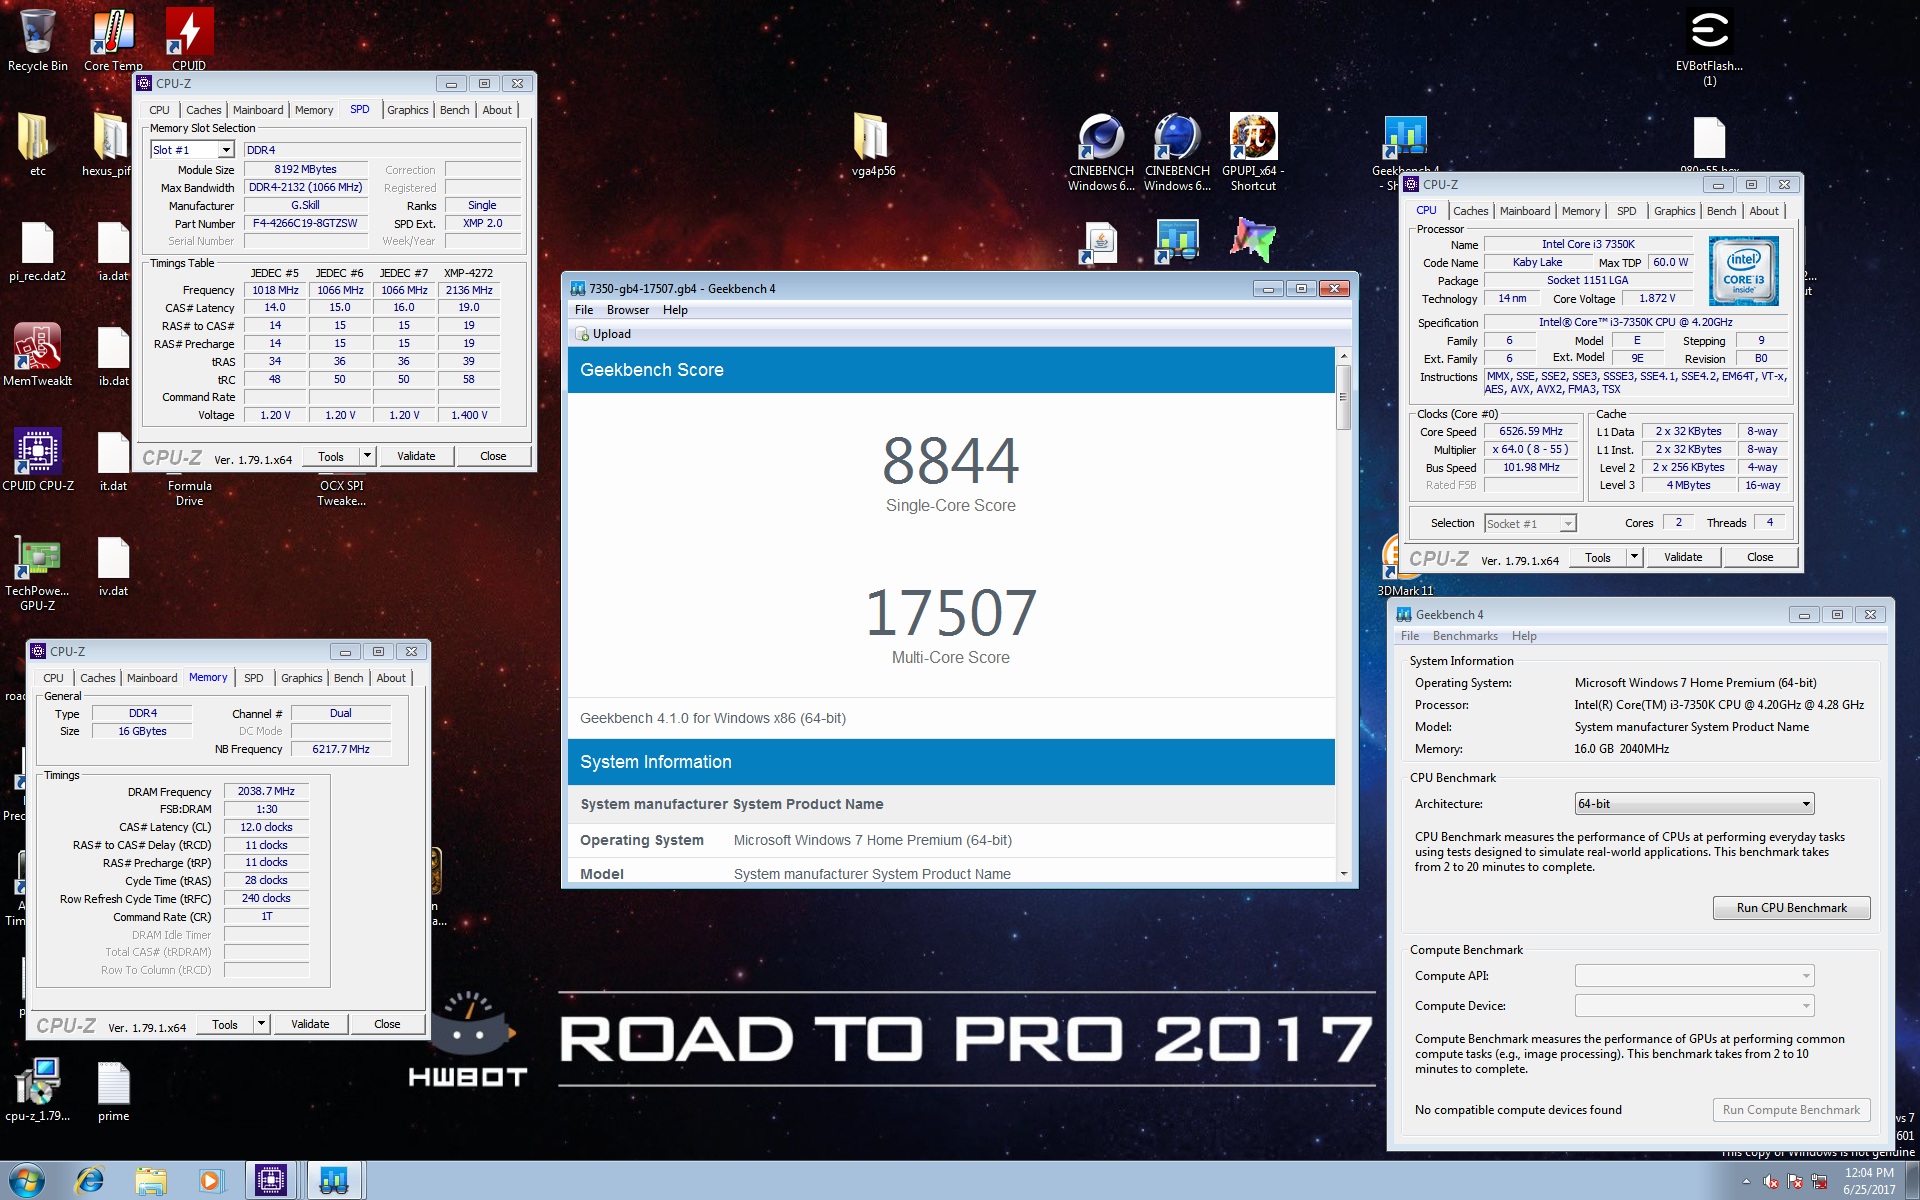This screenshot has width=1920, height=1200.
Task: Open the vga4p56 folder
Action: tap(873, 144)
